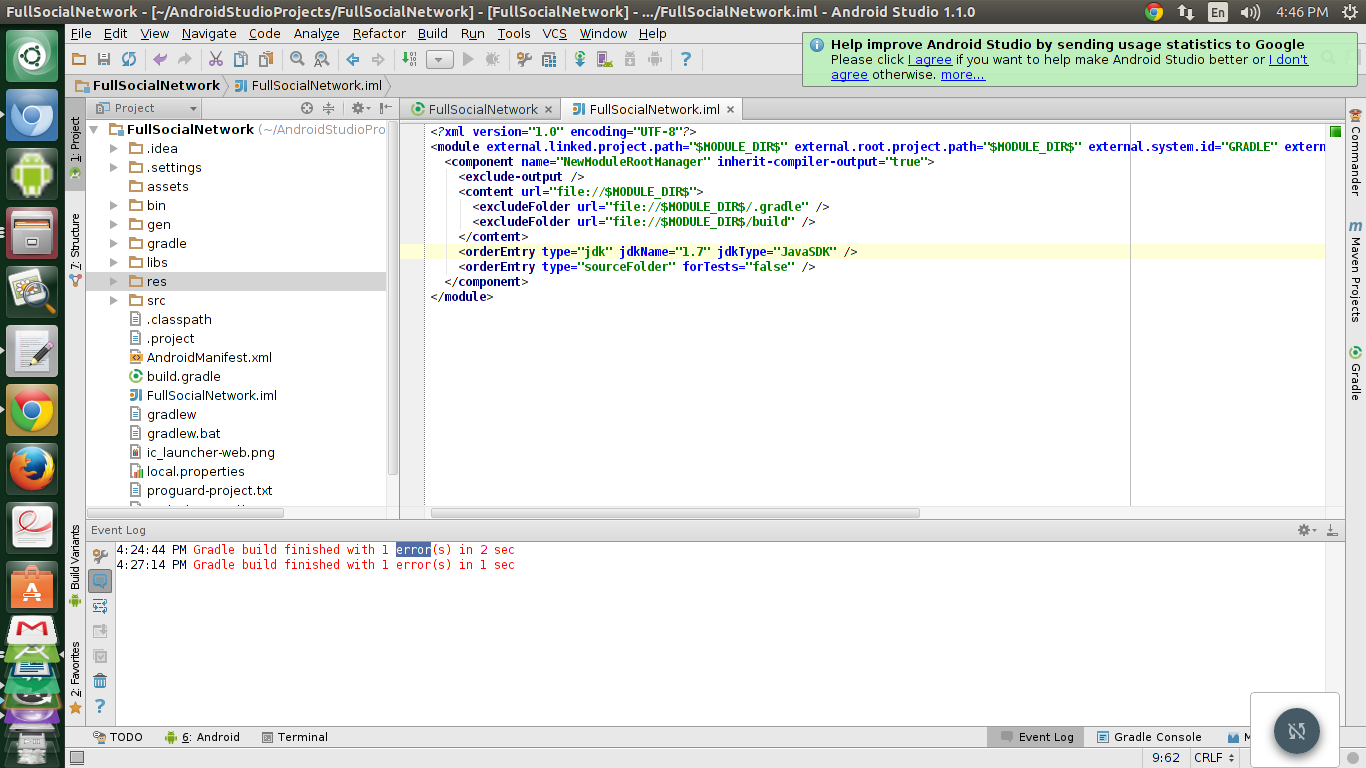Toggle the 1: Project tool window stripe
Viewport: 1366px width, 768px height.
75,147
